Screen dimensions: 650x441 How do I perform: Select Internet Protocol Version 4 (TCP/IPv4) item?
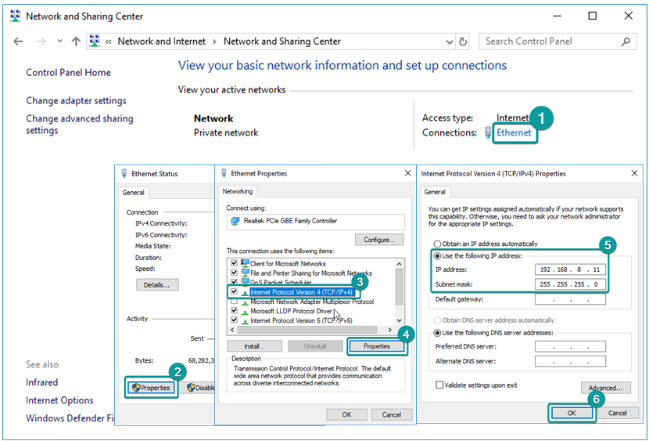click(x=301, y=292)
